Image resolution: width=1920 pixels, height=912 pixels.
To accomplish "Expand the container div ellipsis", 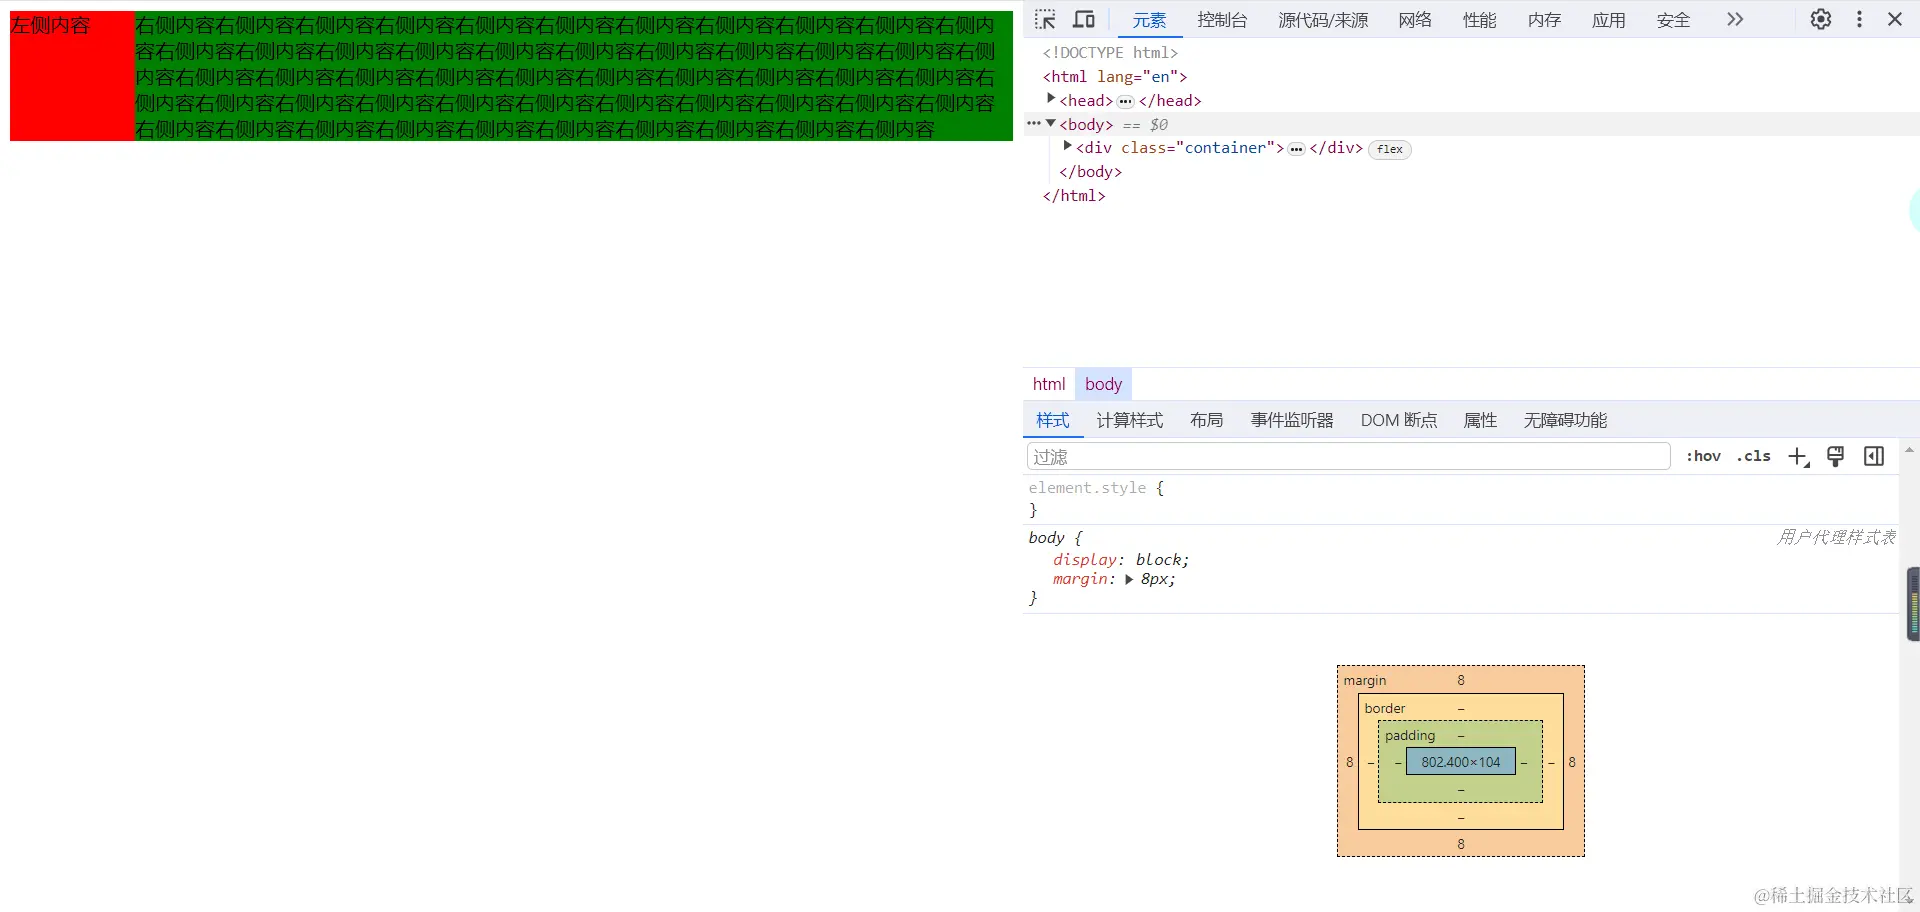I will [1297, 149].
